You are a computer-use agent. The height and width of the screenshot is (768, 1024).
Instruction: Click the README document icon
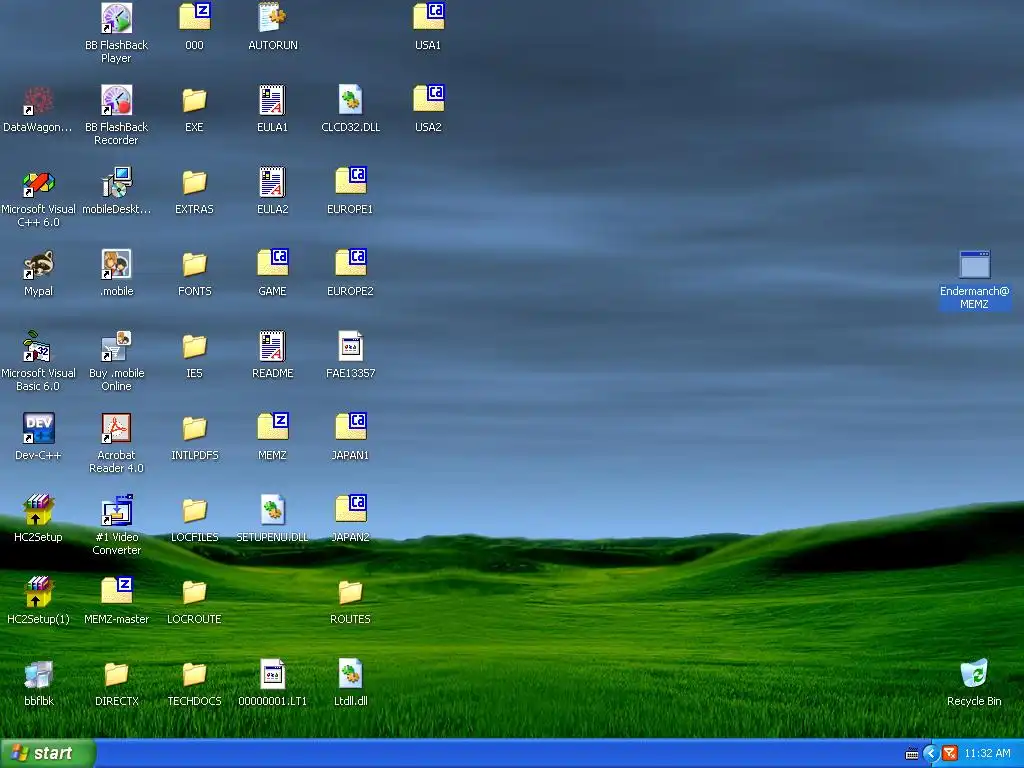tap(272, 346)
